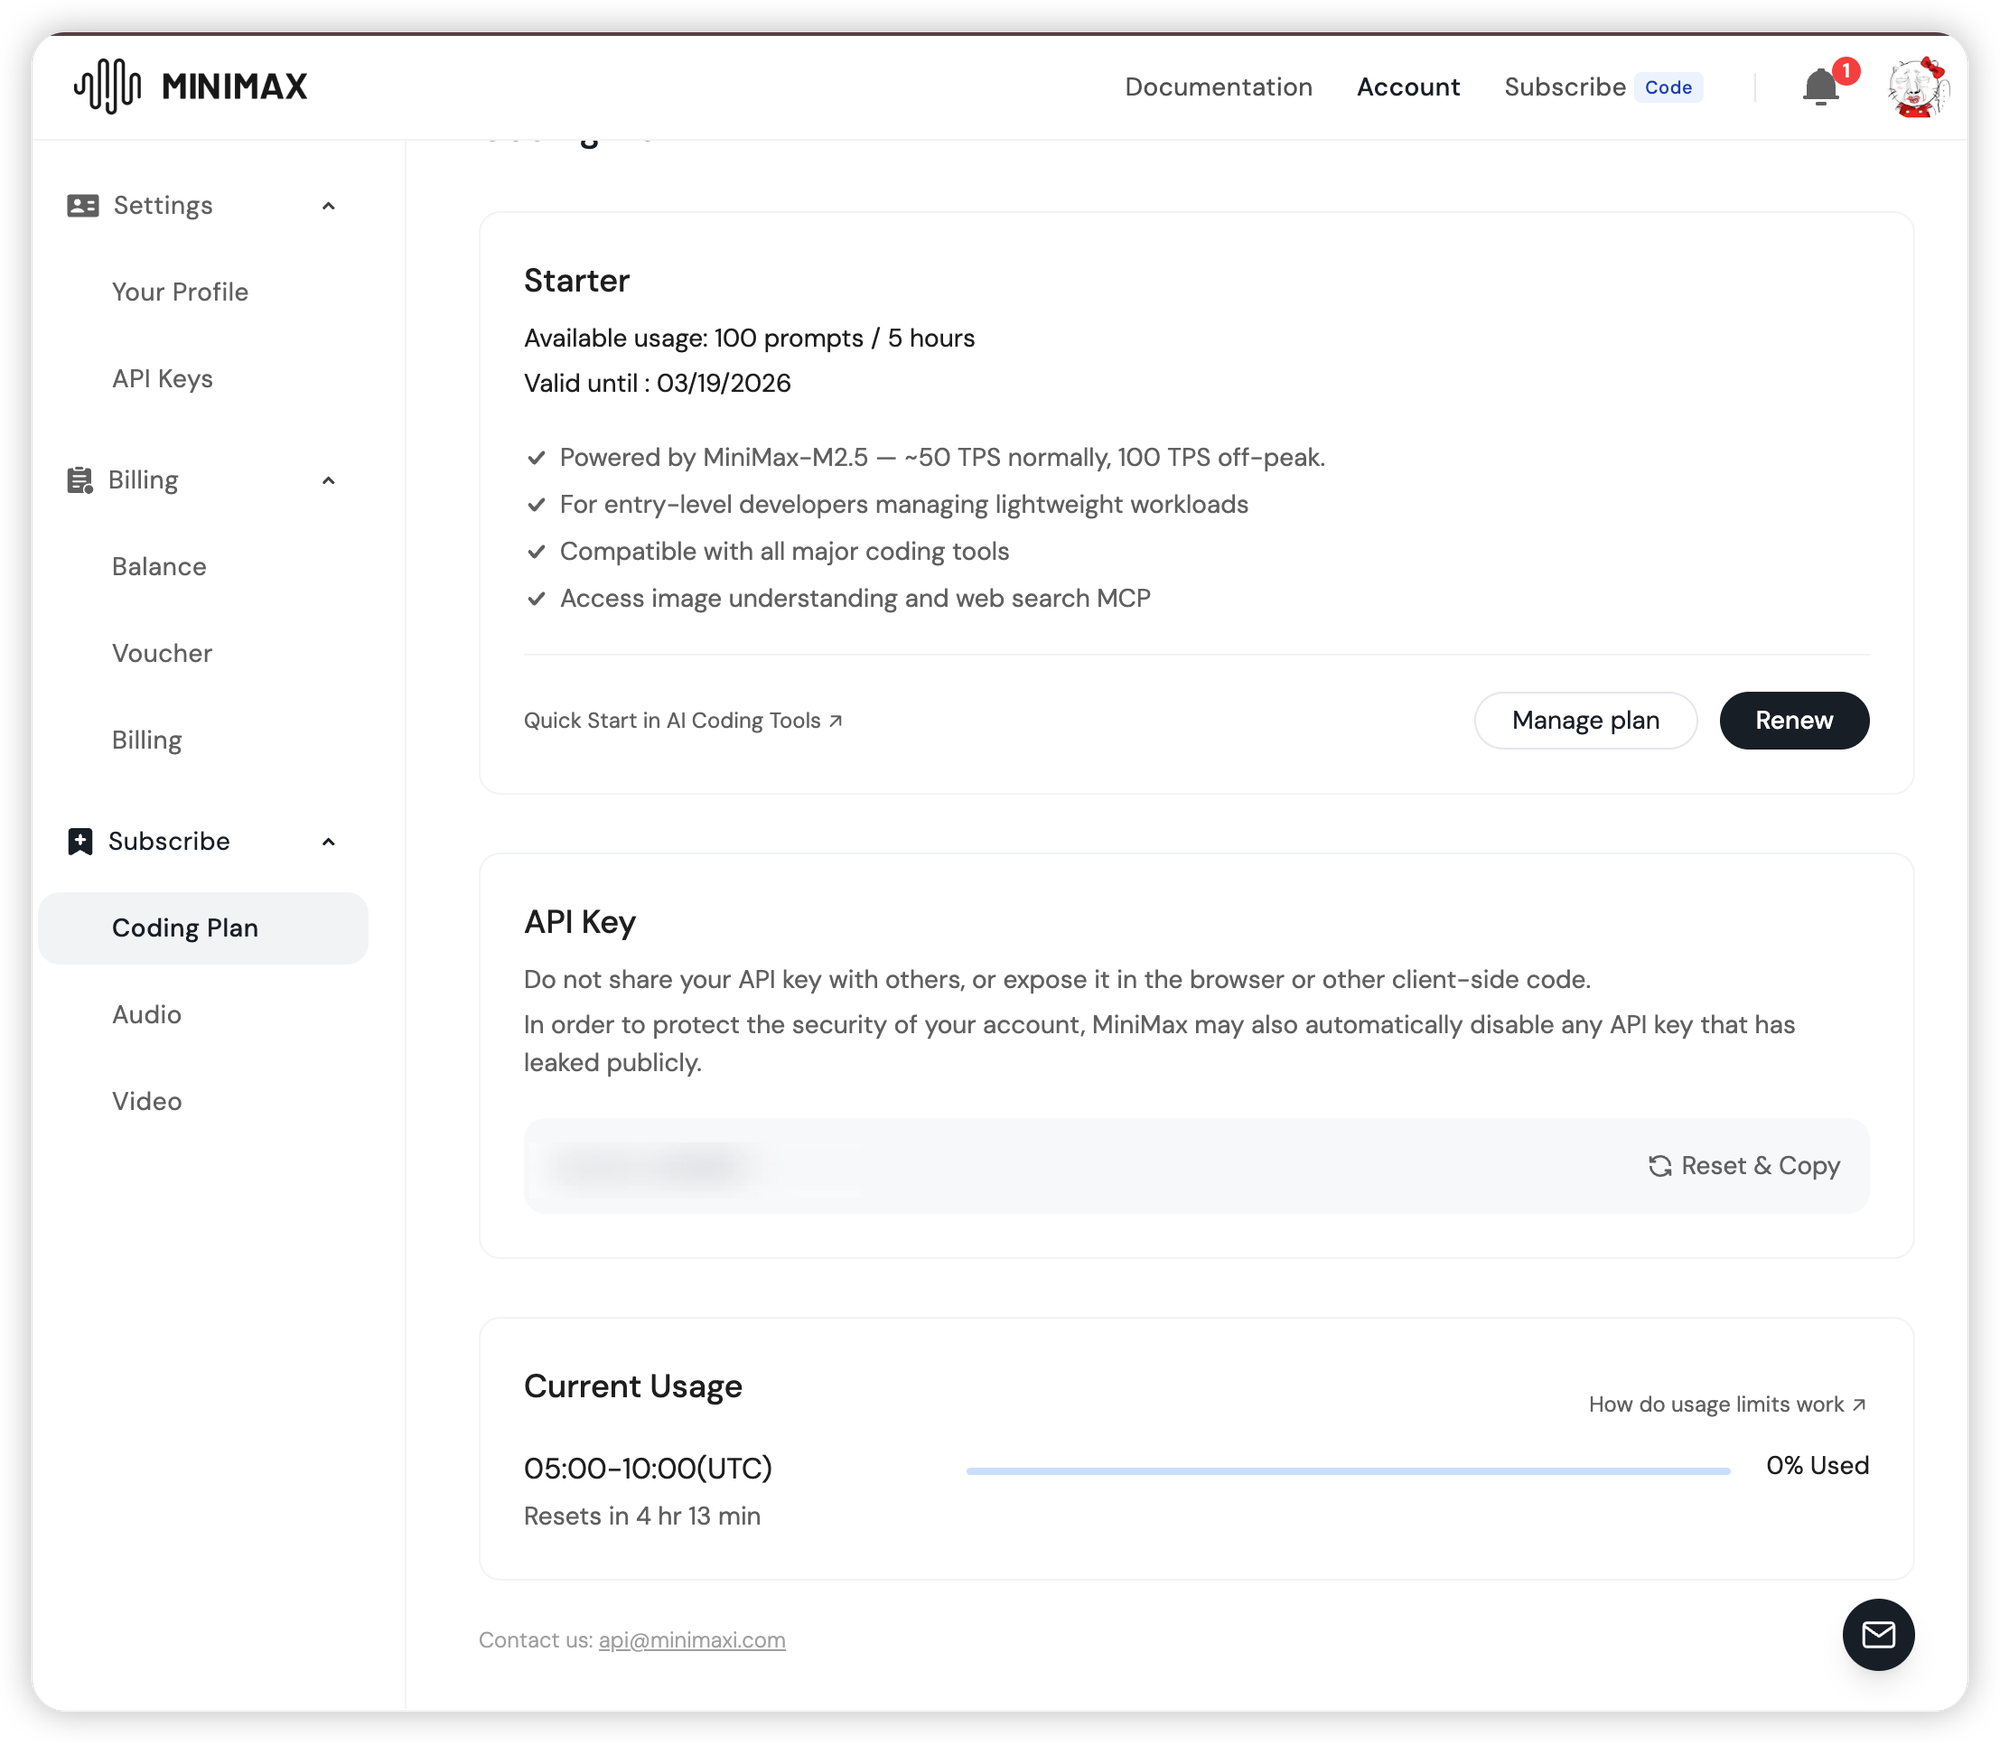2000x1743 pixels.
Task: Click the floating mail contact button
Action: point(1878,1634)
